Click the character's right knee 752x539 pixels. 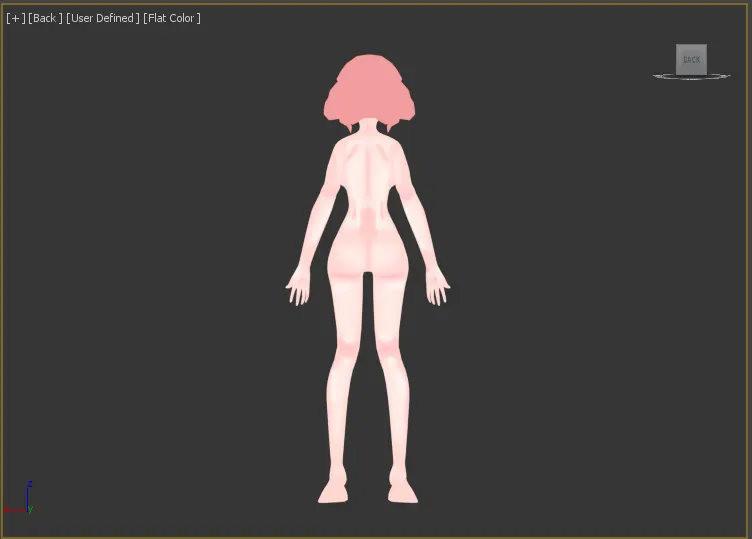tap(390, 350)
